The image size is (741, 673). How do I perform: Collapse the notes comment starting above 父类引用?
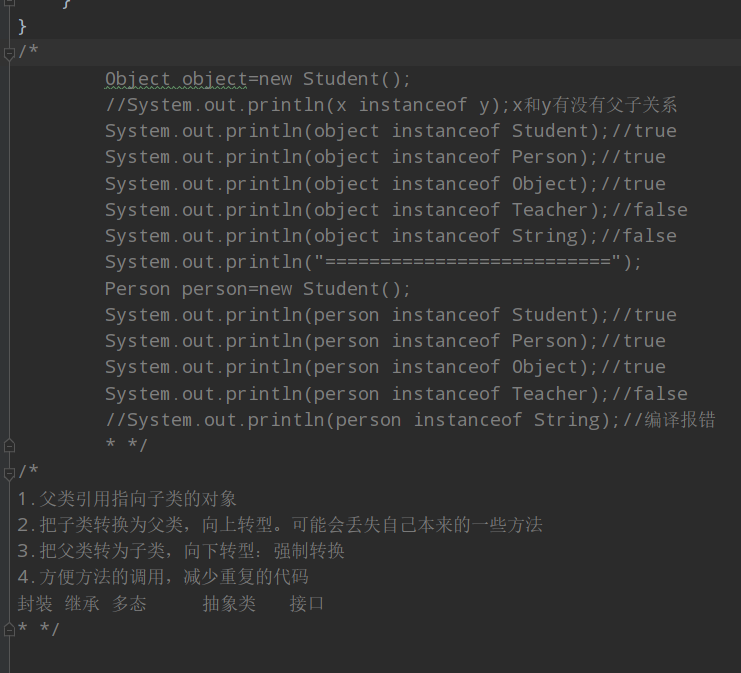(x=9, y=471)
